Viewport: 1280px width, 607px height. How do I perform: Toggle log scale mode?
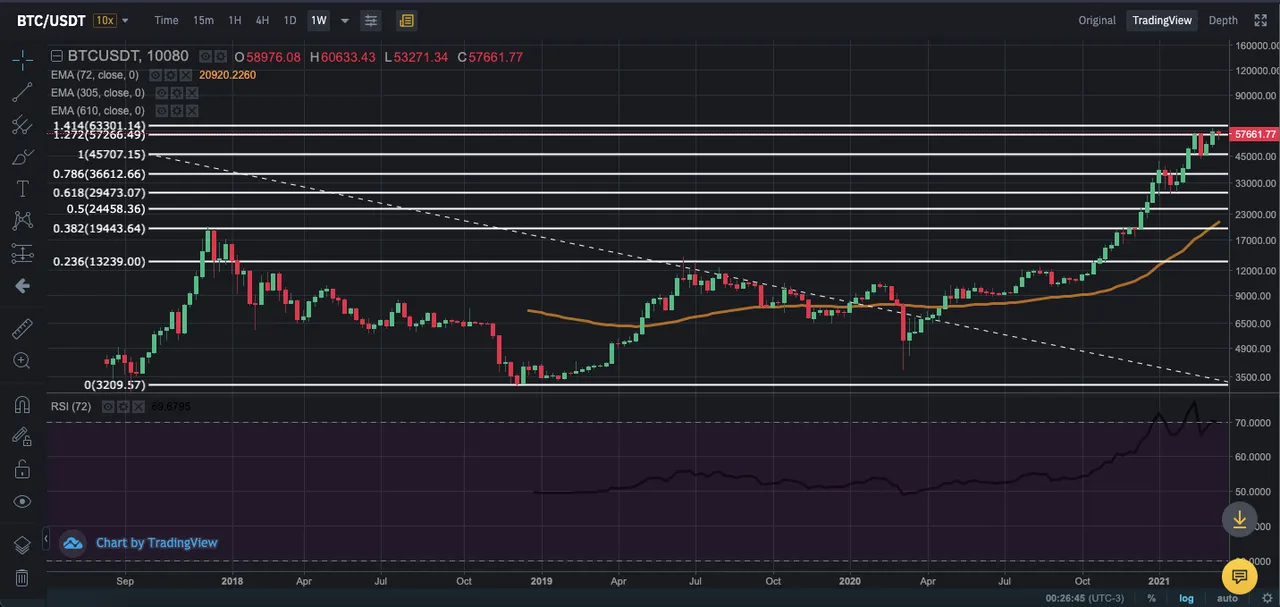[1186, 598]
